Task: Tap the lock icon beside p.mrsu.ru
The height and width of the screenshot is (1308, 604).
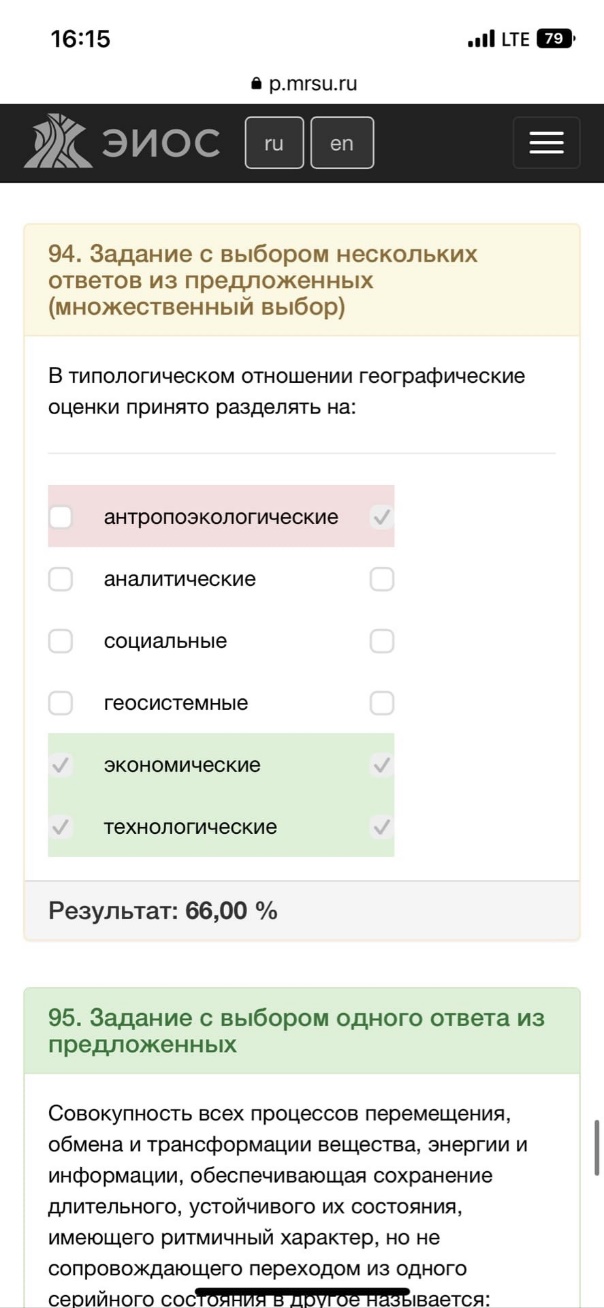Action: [256, 84]
